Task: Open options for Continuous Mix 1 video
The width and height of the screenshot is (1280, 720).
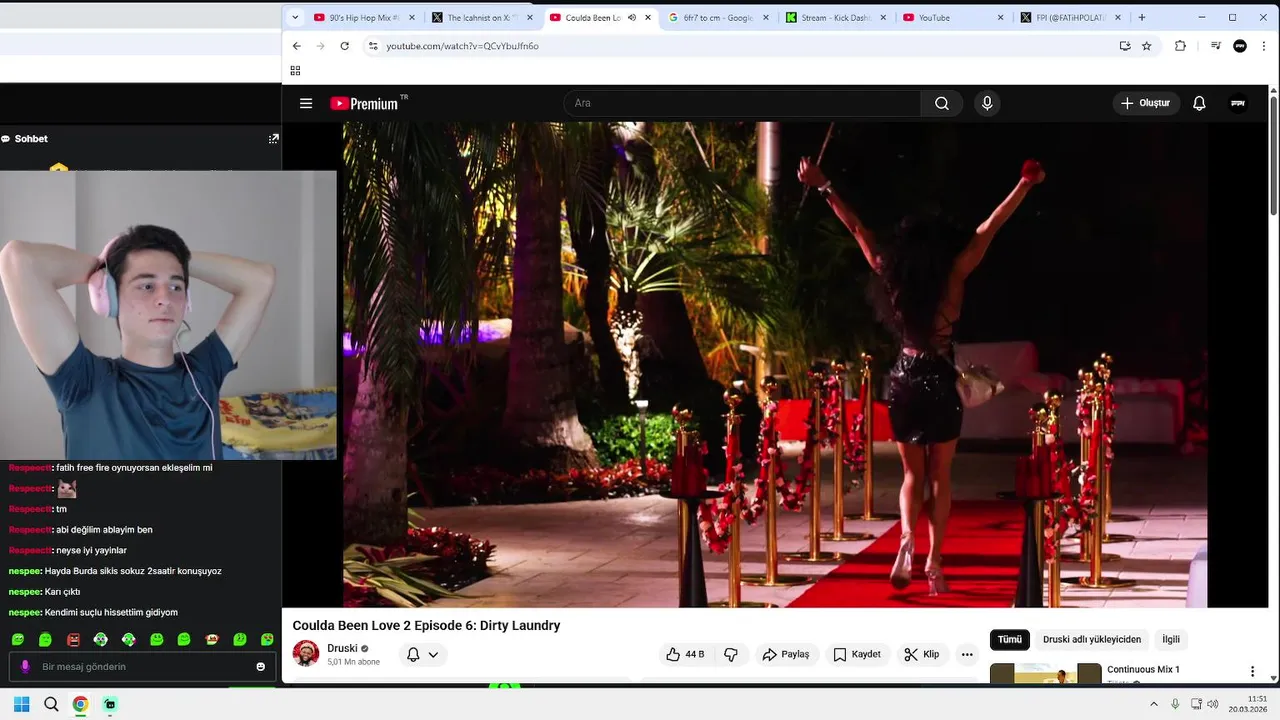Action: 1252,672
